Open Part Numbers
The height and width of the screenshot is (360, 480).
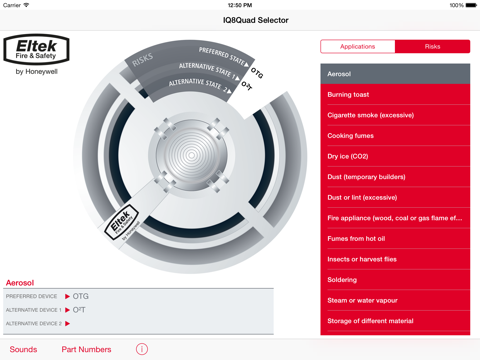pos(86,349)
